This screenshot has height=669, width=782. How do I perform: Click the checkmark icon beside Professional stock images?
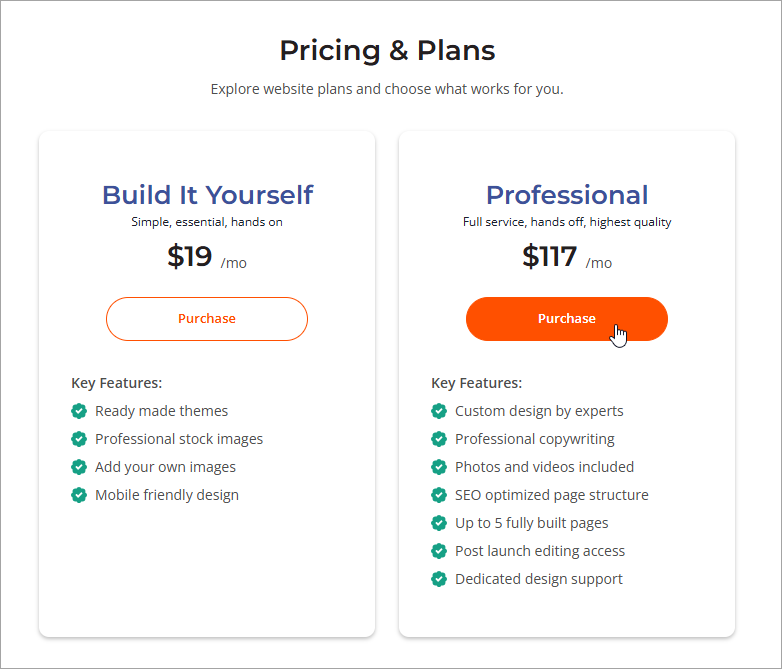(x=79, y=439)
